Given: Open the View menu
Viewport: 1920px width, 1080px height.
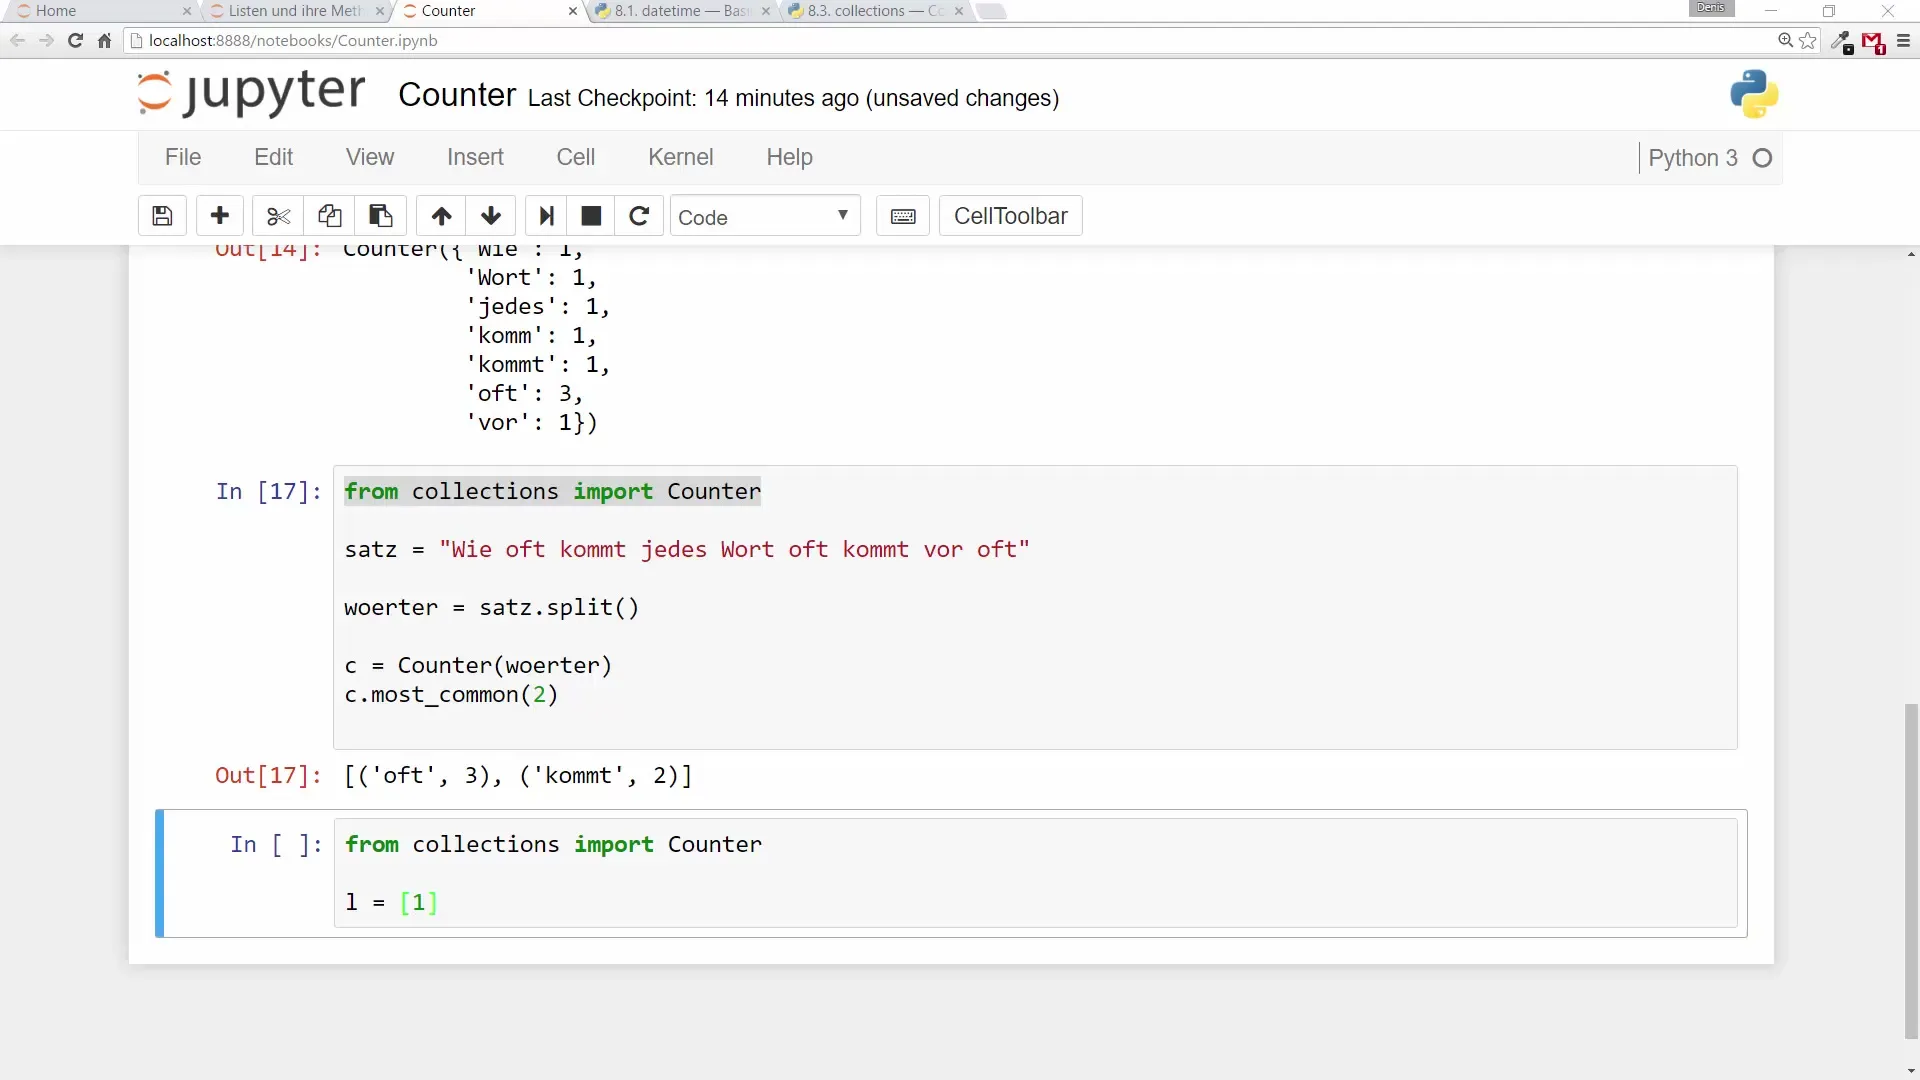Looking at the screenshot, I should pyautogui.click(x=370, y=157).
